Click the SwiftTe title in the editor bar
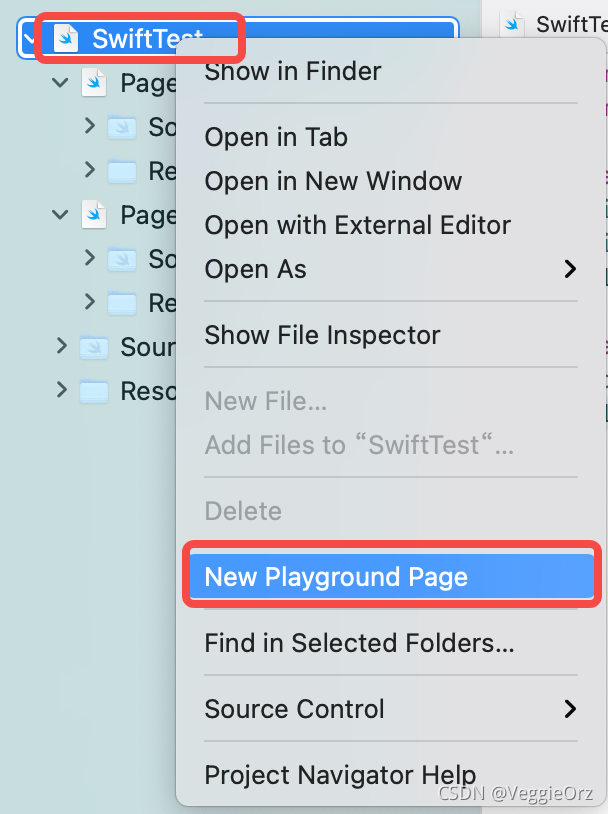This screenshot has height=814, width=608. click(572, 24)
